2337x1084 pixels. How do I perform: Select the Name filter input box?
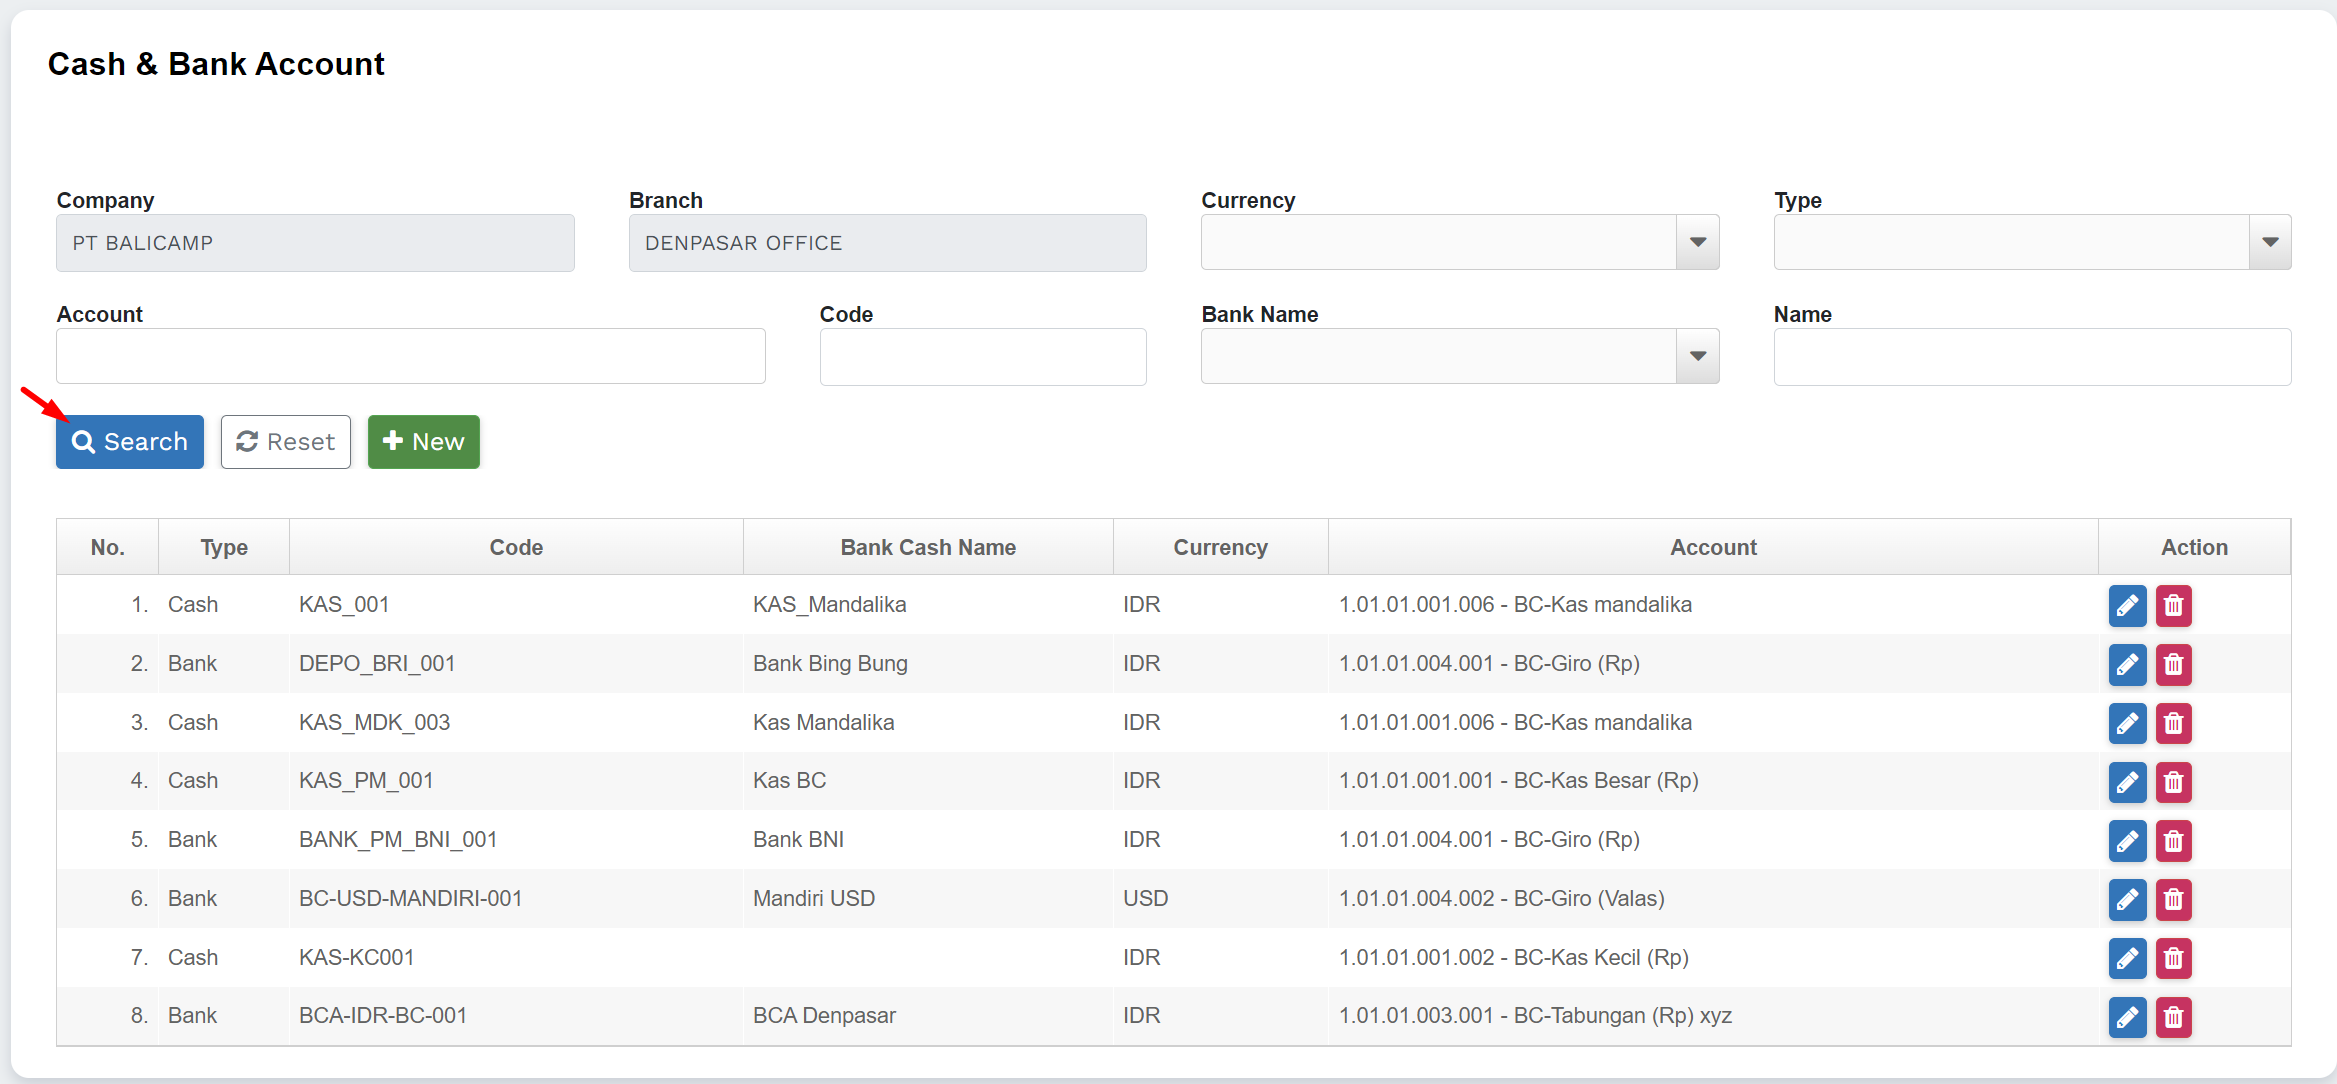tap(2031, 357)
